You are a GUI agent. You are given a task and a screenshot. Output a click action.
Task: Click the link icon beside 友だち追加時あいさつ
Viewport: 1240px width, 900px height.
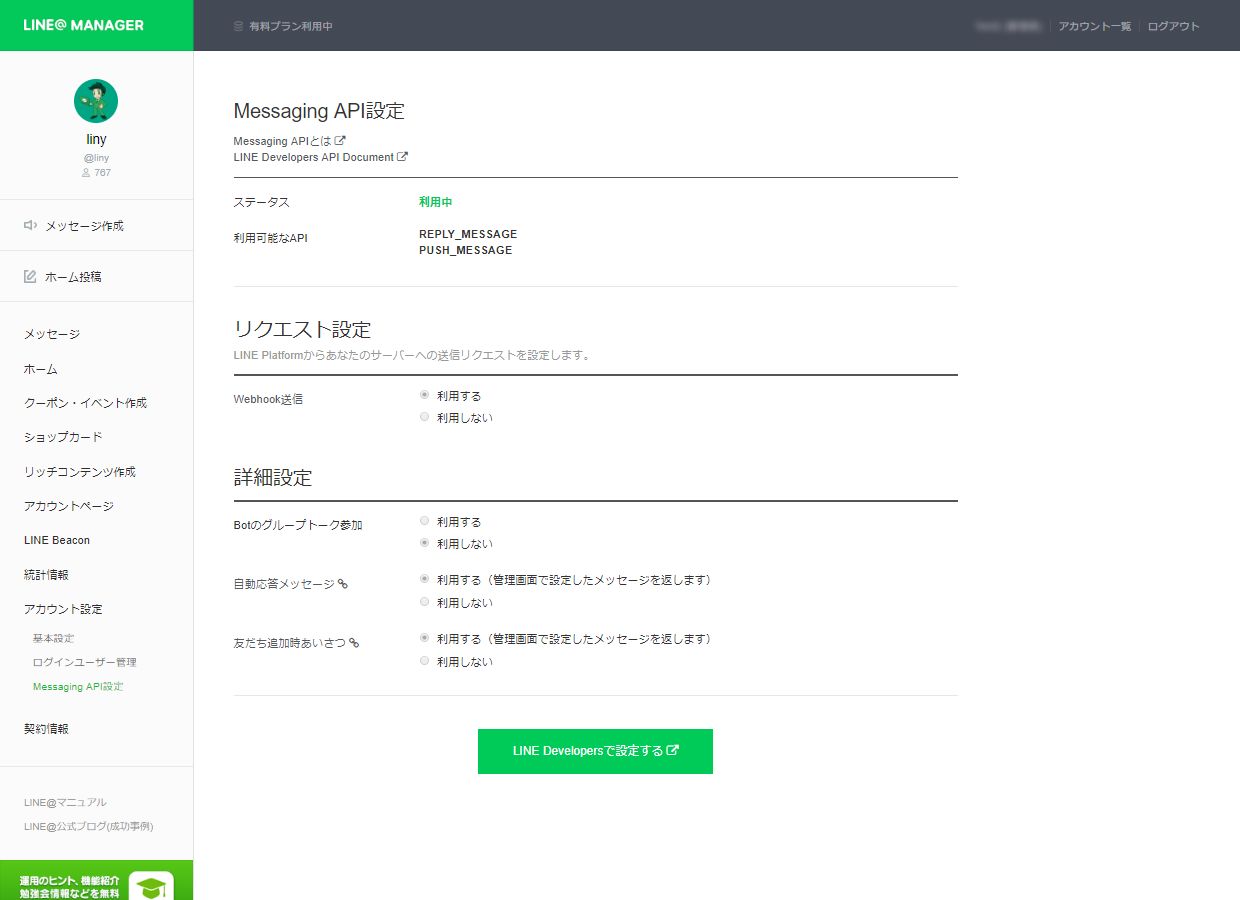coord(354,643)
